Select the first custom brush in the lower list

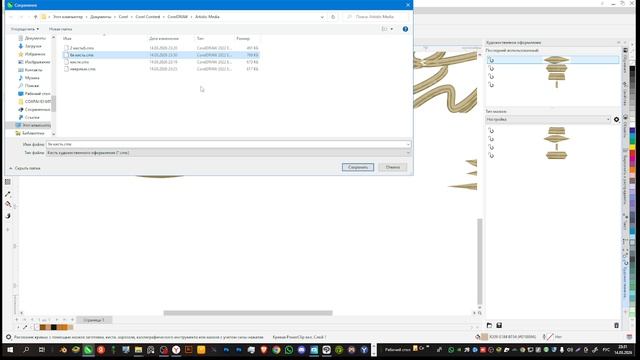tap(553, 131)
